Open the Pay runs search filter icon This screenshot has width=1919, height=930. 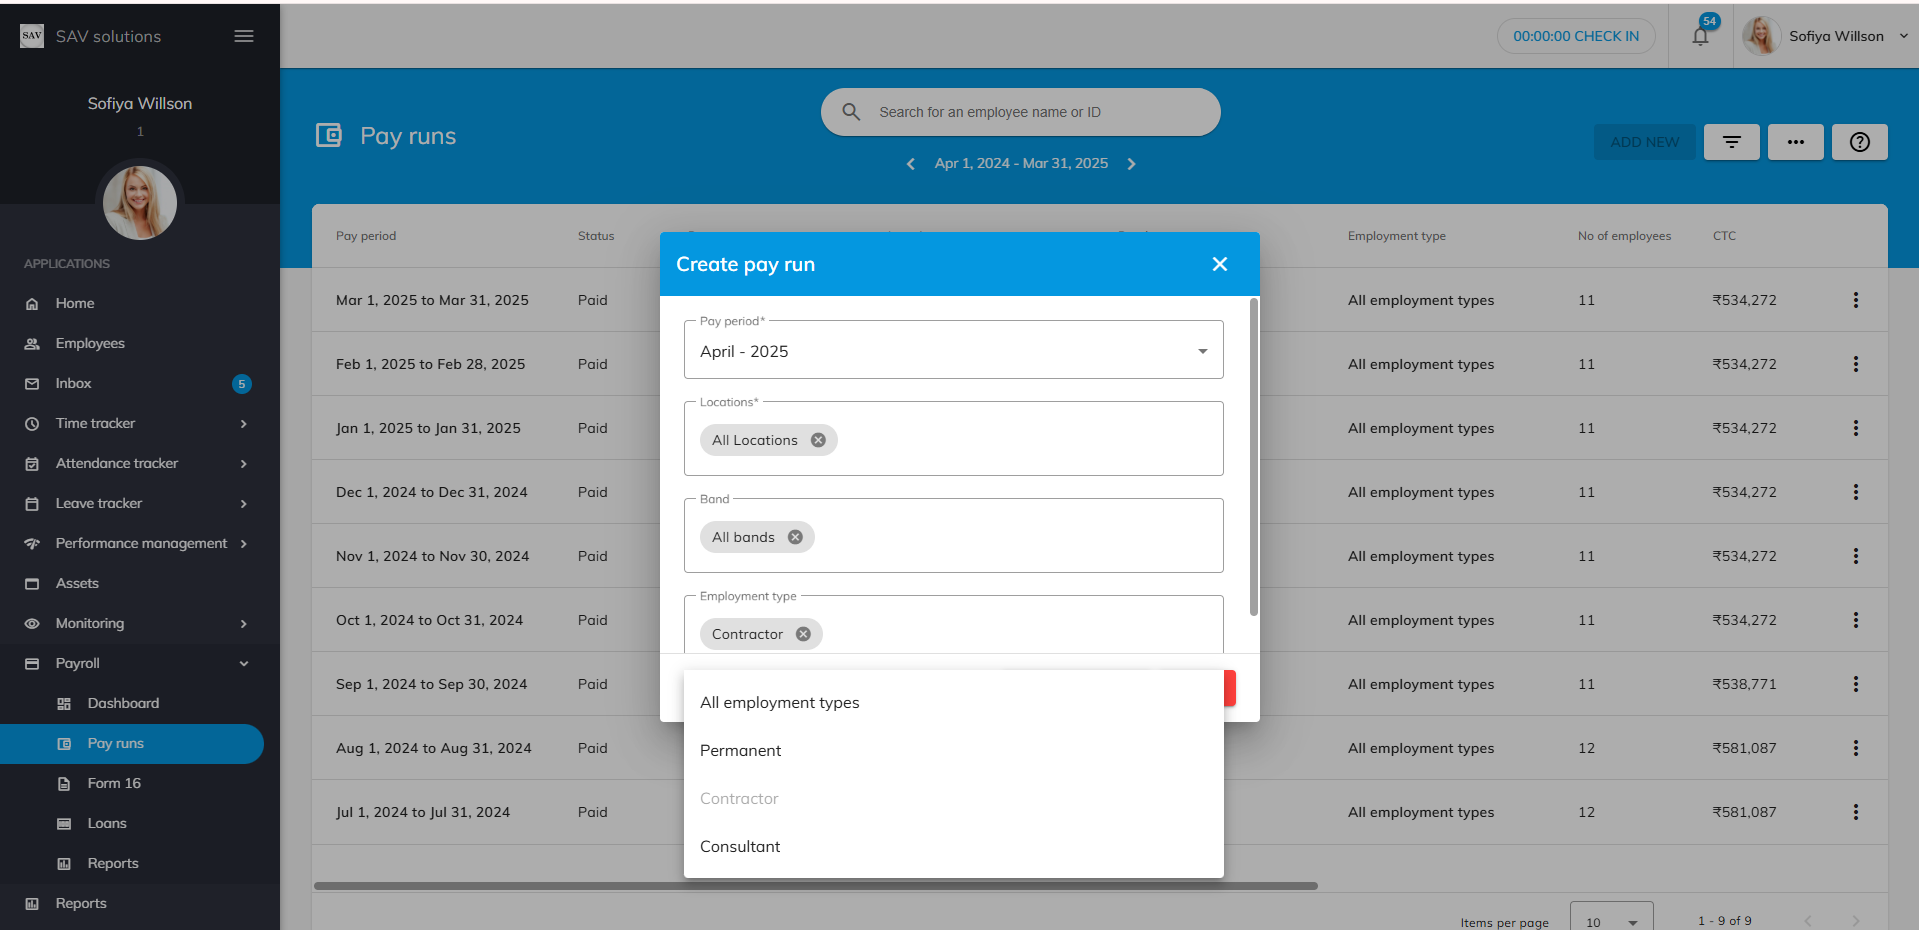click(x=1731, y=142)
